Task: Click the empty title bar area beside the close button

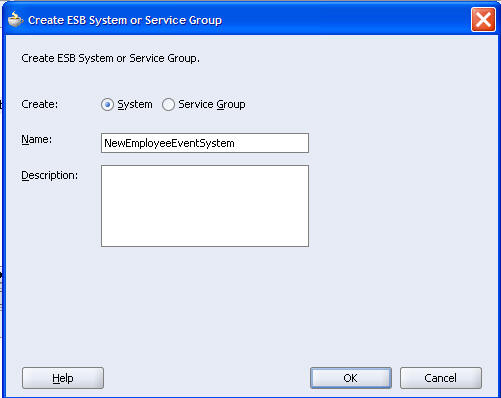Action: click(347, 20)
